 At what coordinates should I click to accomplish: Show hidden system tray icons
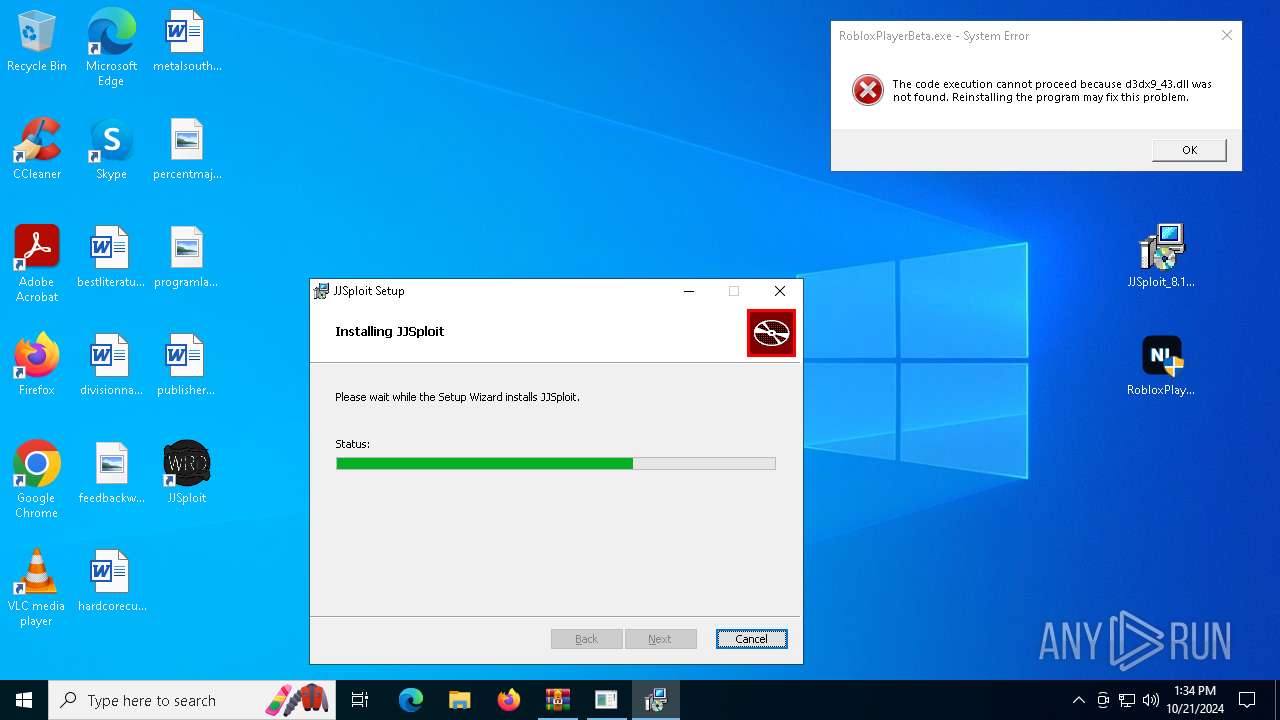tap(1078, 700)
